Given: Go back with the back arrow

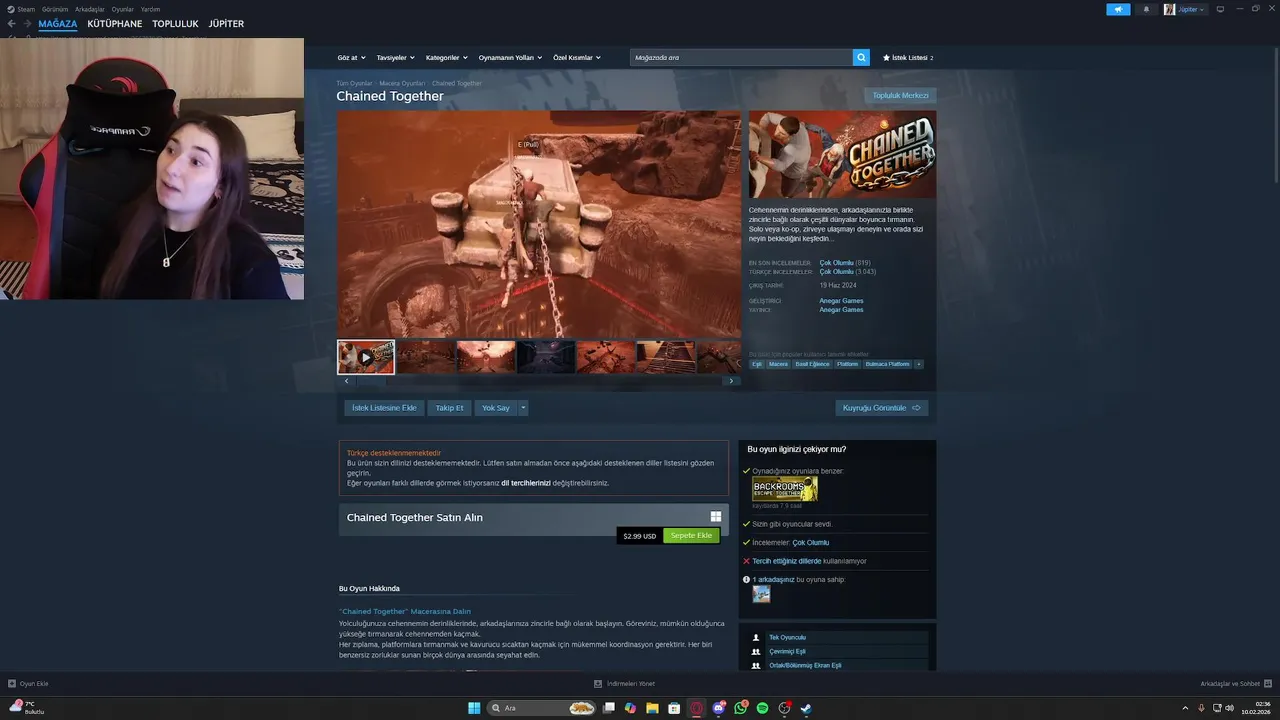Looking at the screenshot, I should pos(12,23).
